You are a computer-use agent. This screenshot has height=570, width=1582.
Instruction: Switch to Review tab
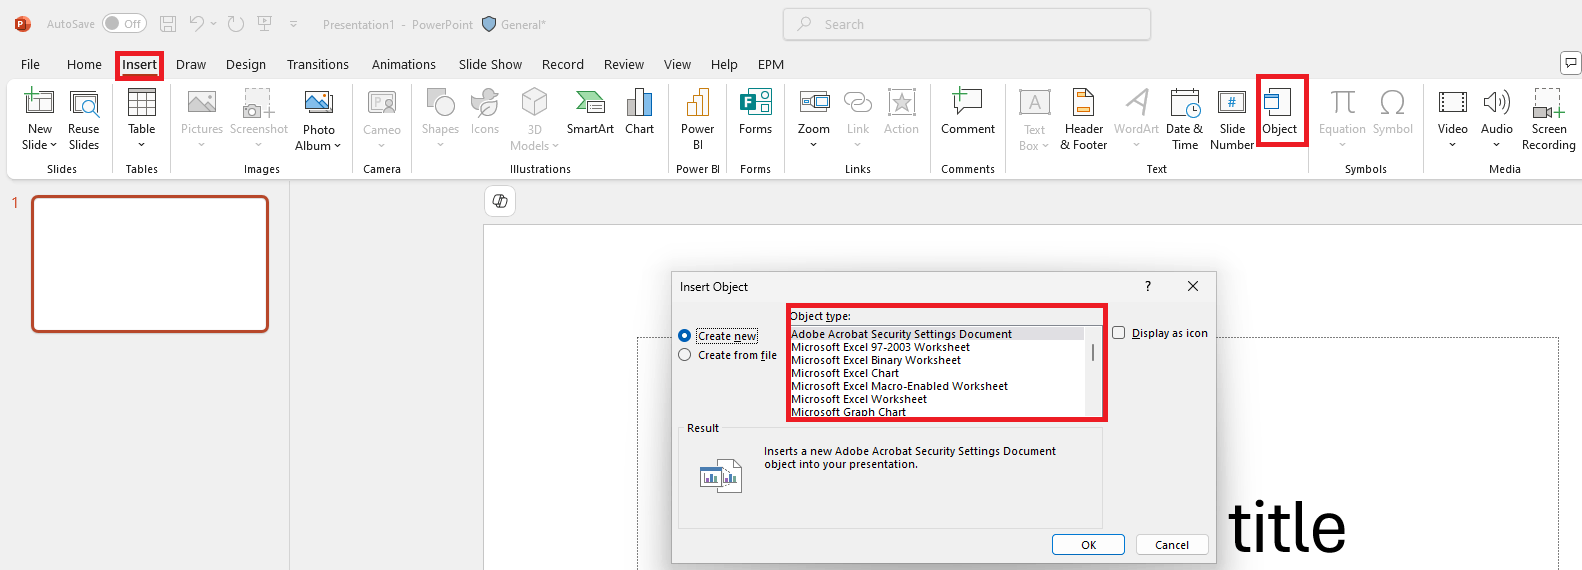click(624, 64)
